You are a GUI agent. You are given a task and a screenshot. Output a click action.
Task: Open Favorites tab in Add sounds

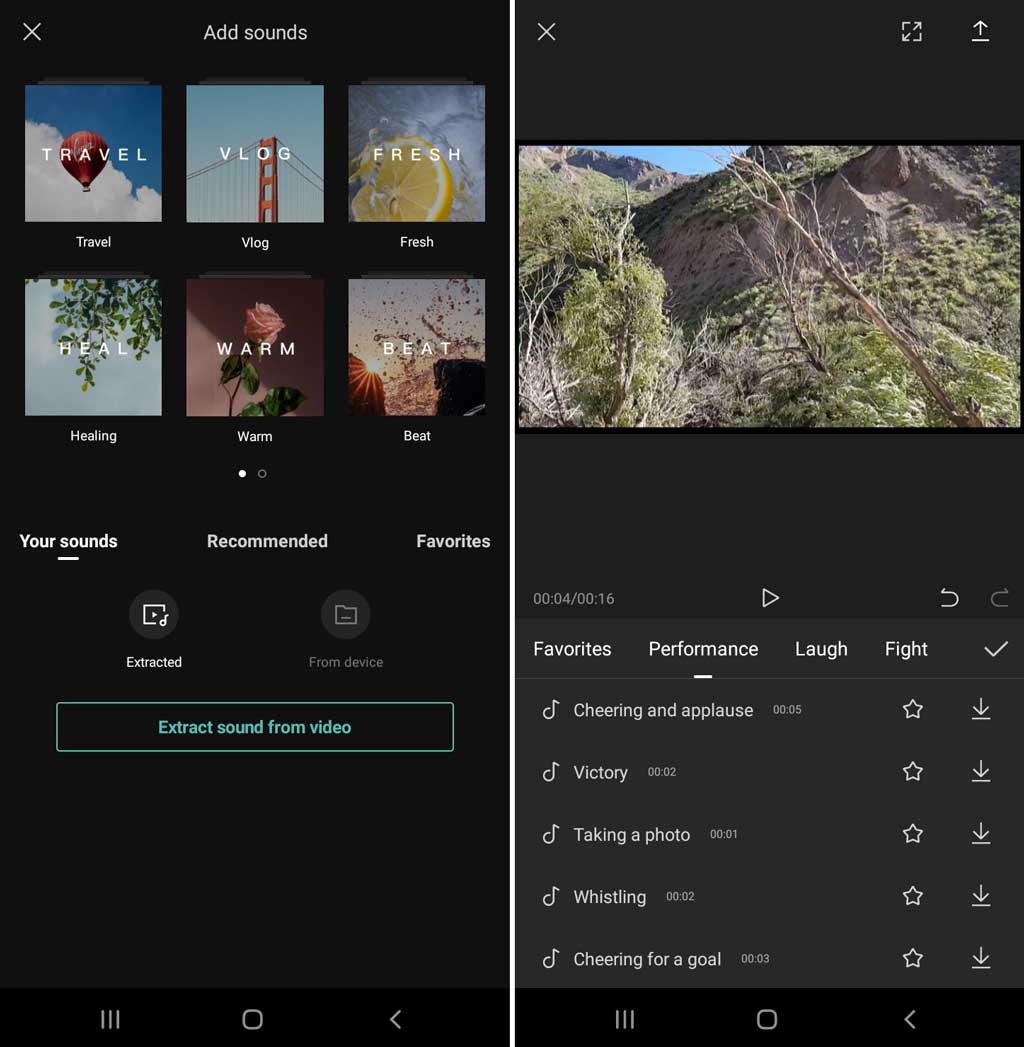[x=453, y=541]
